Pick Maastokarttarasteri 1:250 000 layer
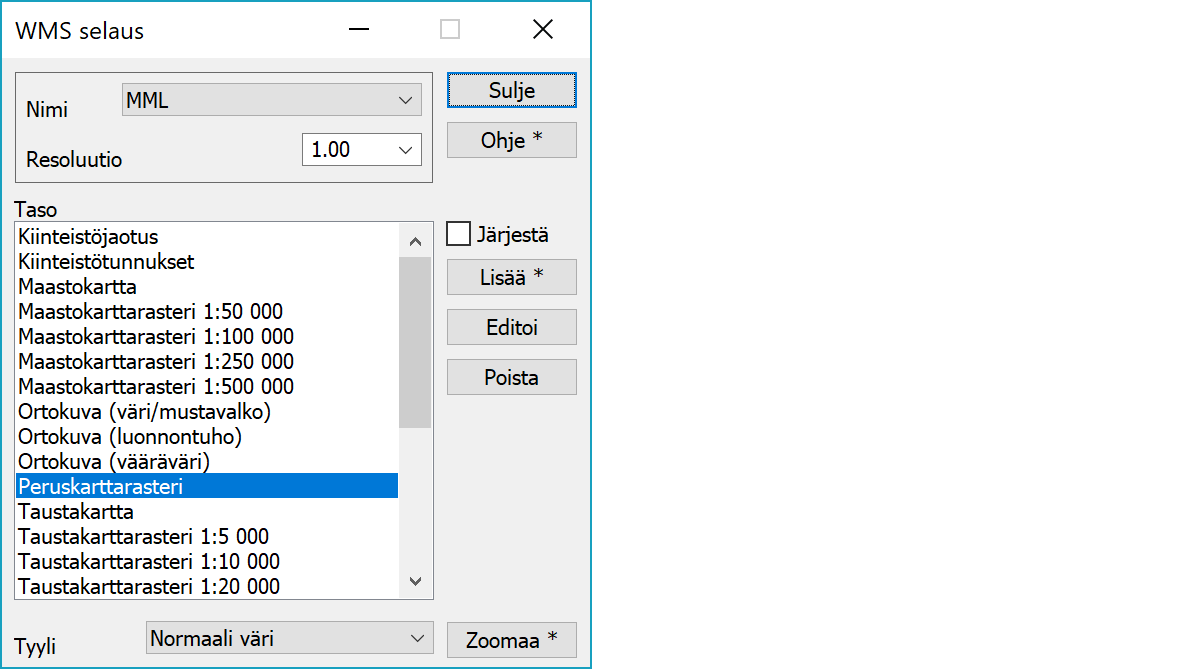 156,362
